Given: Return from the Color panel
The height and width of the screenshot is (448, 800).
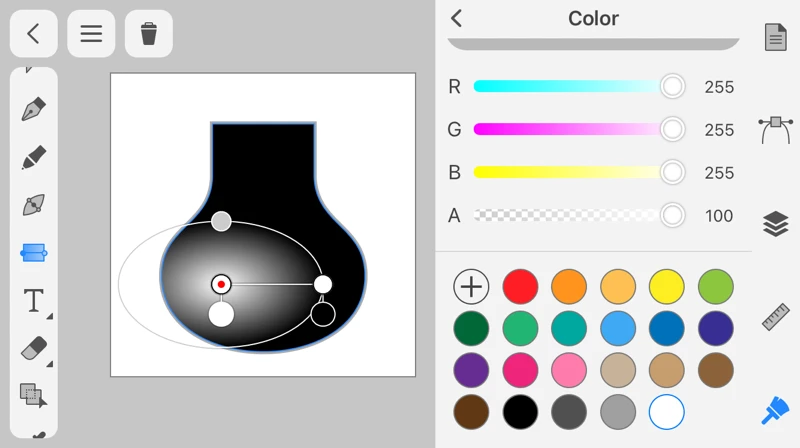Looking at the screenshot, I should 457,19.
